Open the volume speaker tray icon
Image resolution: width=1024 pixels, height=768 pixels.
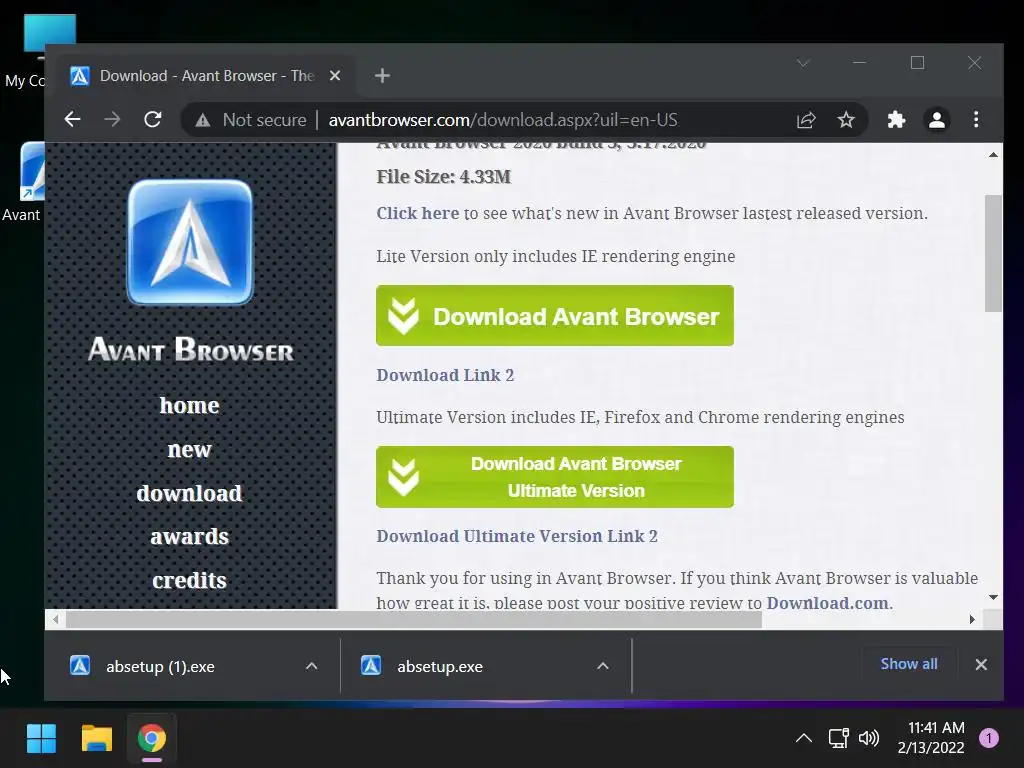coord(869,738)
